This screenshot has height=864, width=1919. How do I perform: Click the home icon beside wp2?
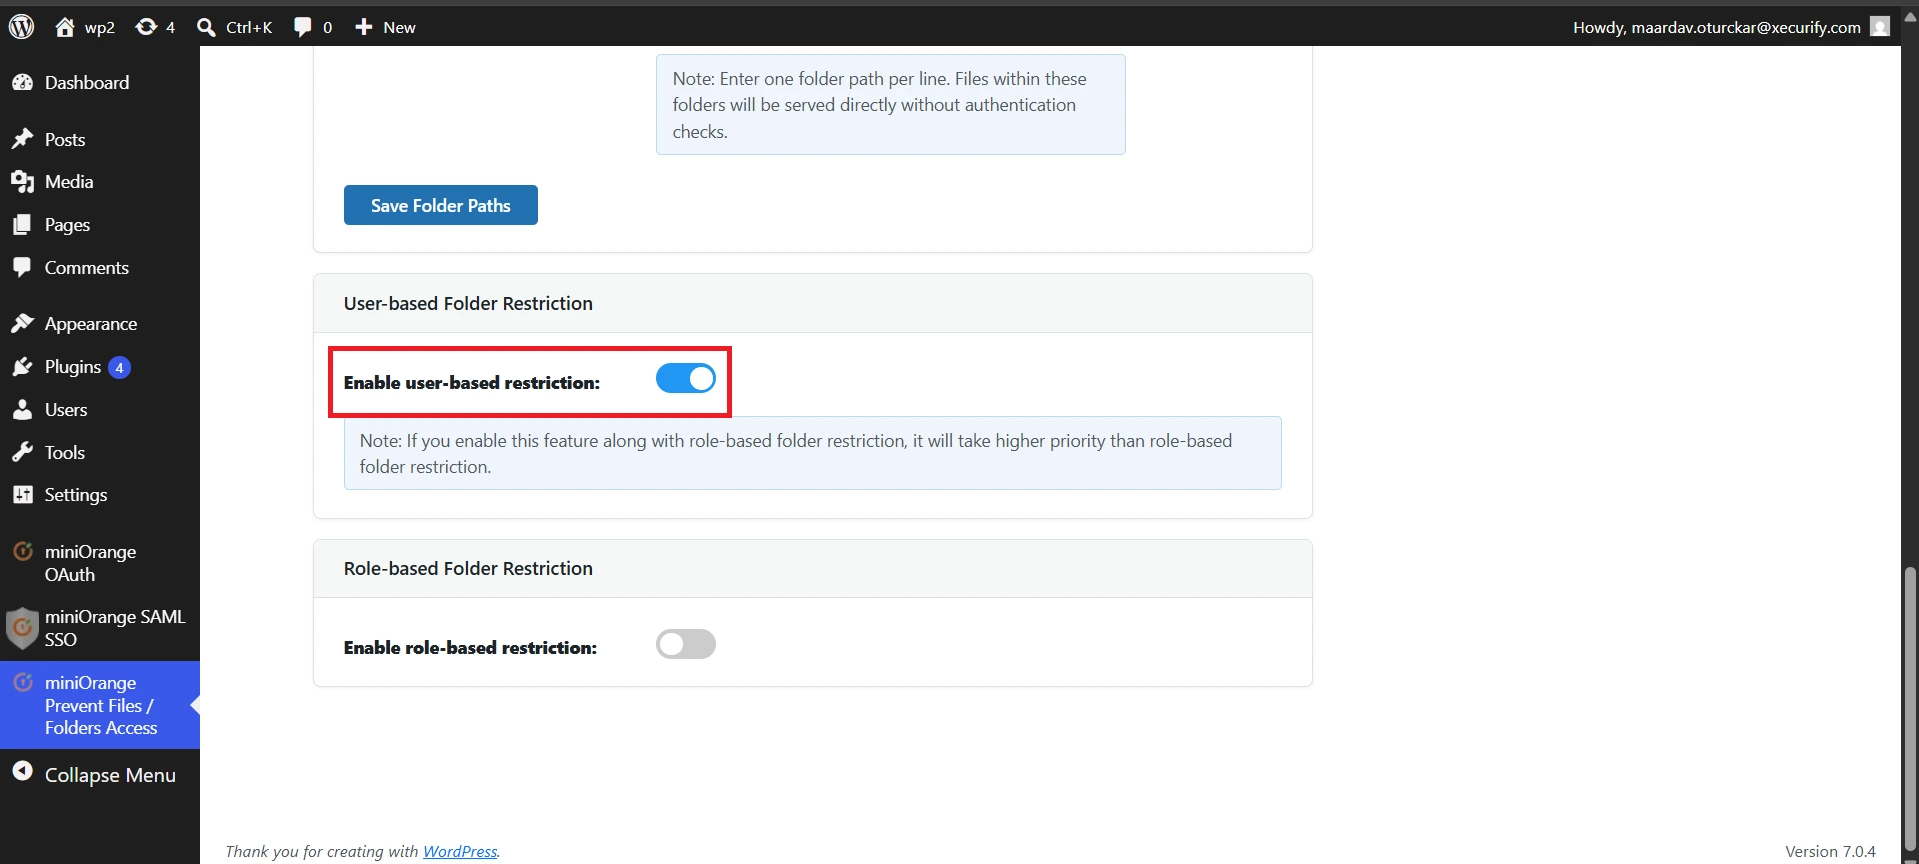[65, 27]
